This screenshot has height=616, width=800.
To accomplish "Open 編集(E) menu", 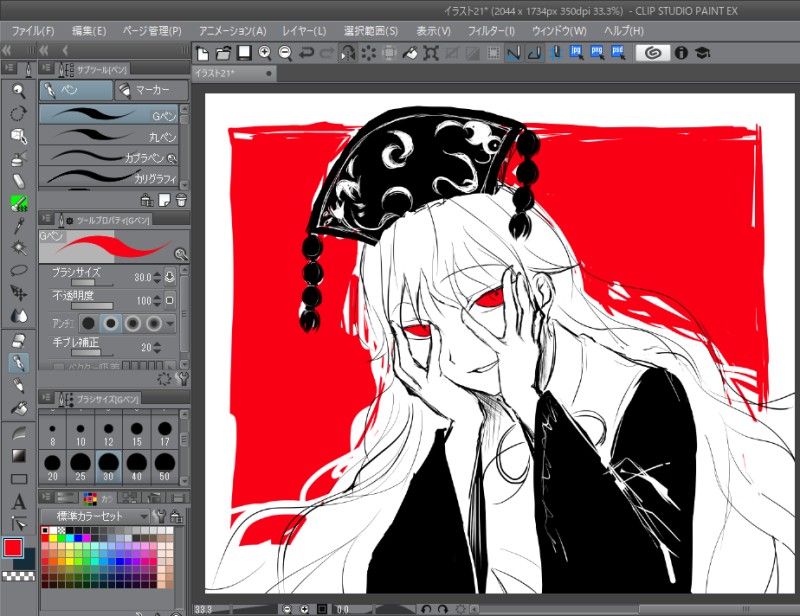I will [x=89, y=31].
